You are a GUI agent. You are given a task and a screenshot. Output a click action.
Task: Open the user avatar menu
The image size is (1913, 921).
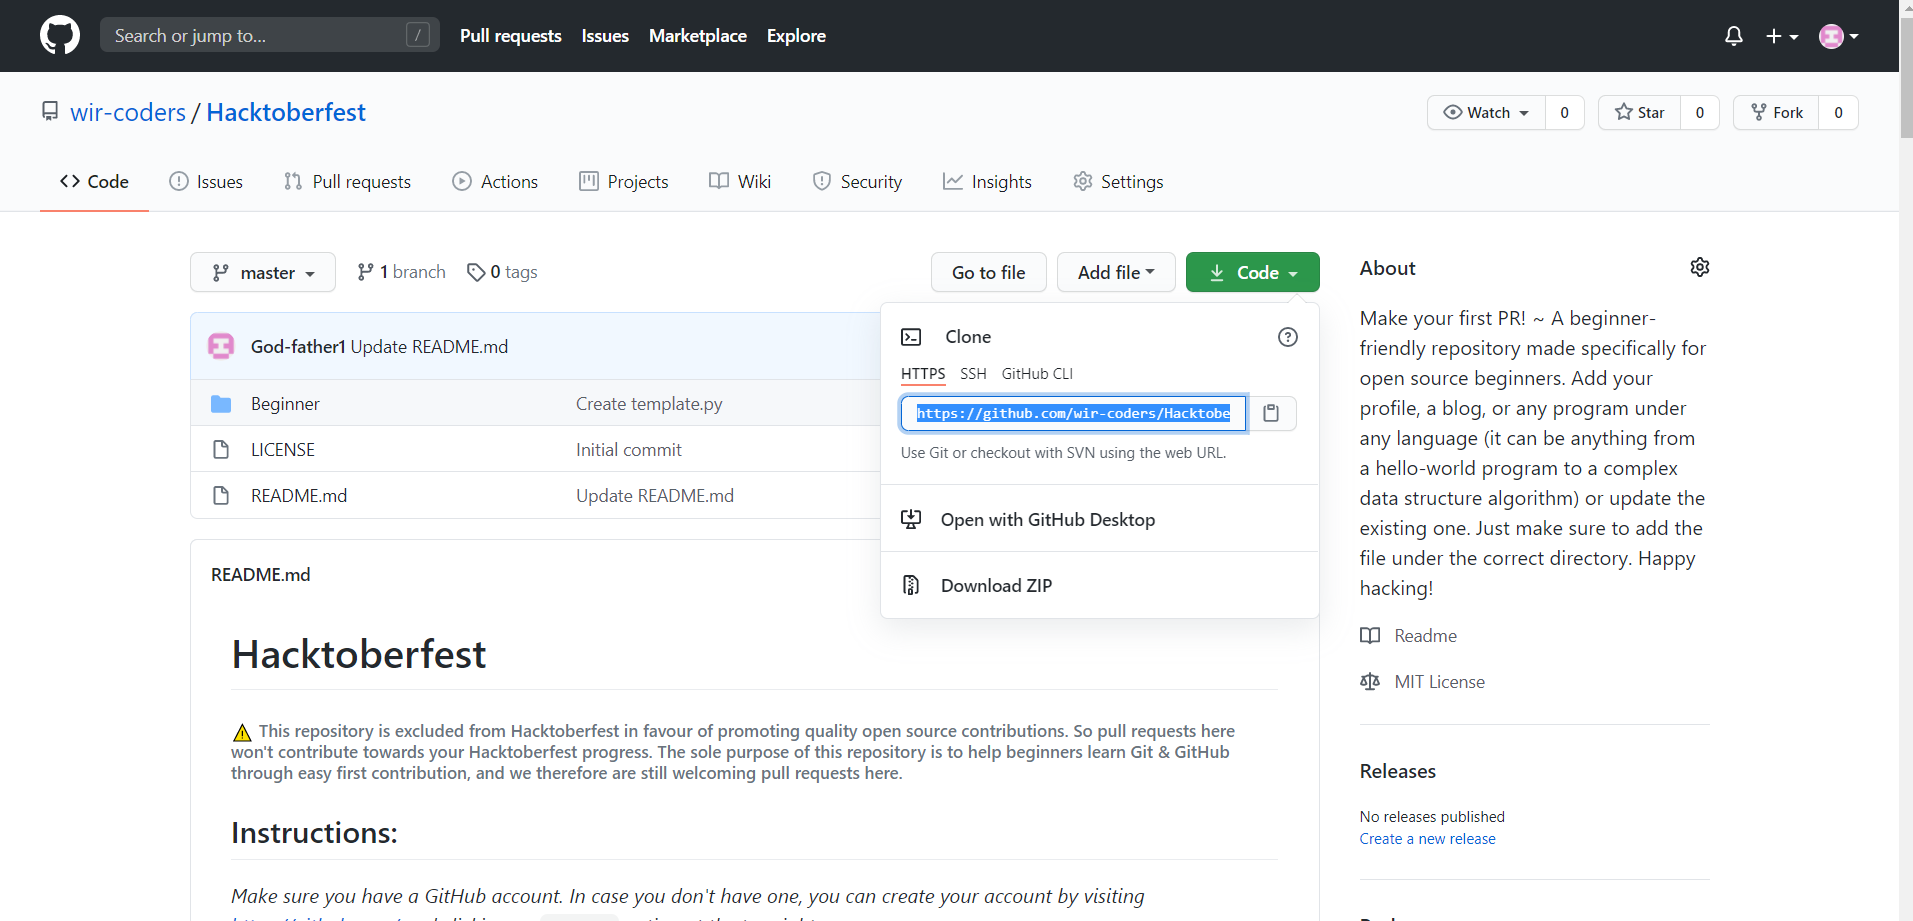1839,36
